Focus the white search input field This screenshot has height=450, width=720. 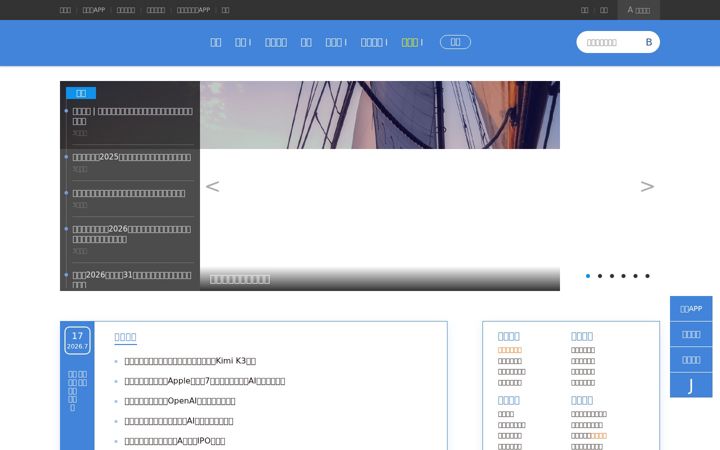pos(613,42)
